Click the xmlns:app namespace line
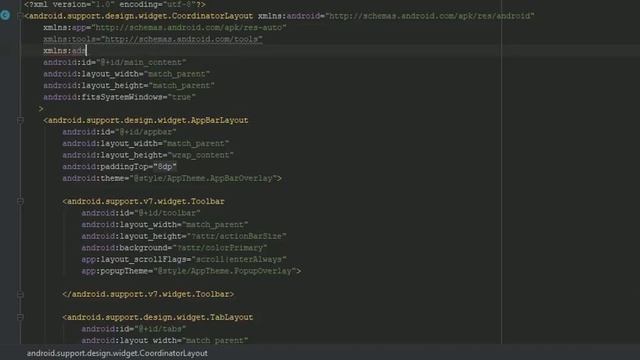The image size is (640, 360). pyautogui.click(x=165, y=27)
